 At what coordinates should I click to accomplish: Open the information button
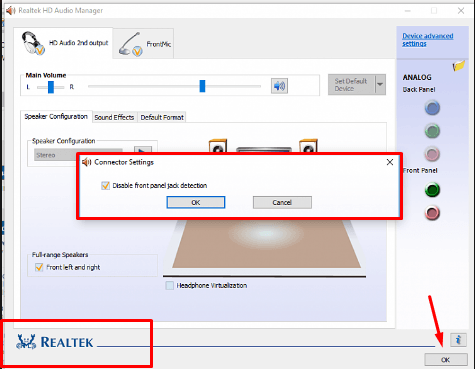click(x=458, y=340)
